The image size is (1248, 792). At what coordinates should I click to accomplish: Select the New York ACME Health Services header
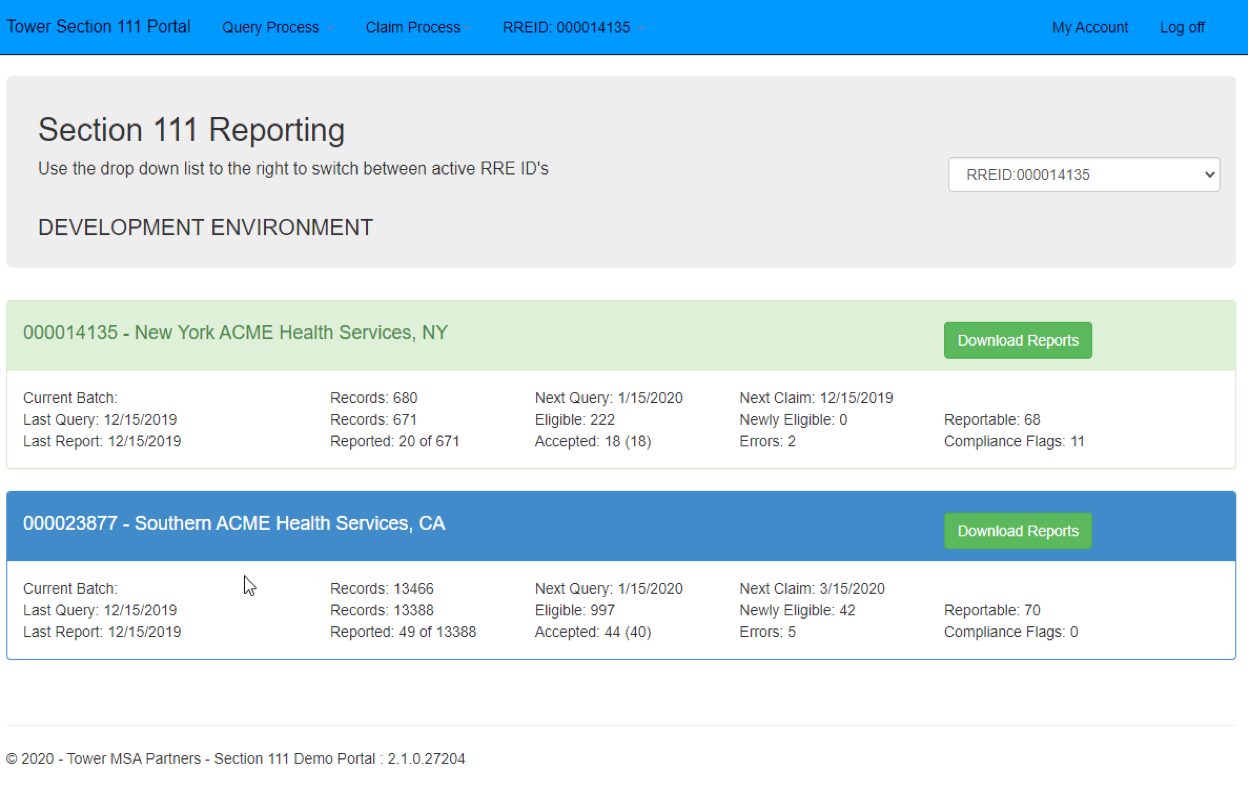point(237,332)
